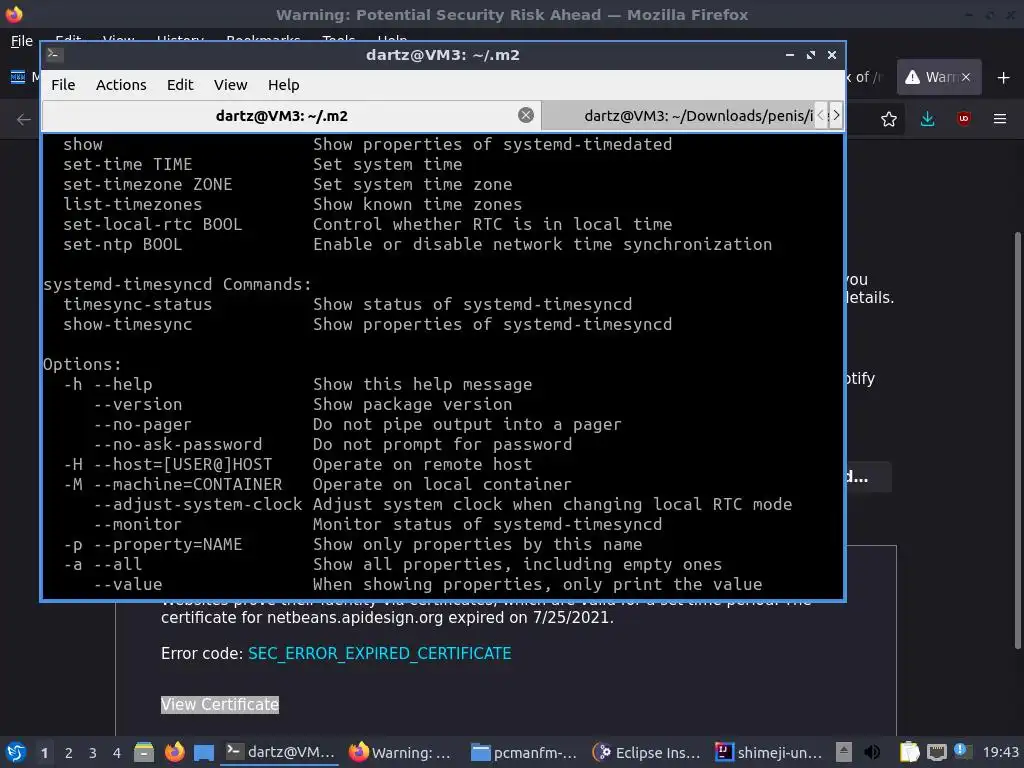The image size is (1024, 768).
Task: Open the removable media tray icon
Action: (x=844, y=752)
